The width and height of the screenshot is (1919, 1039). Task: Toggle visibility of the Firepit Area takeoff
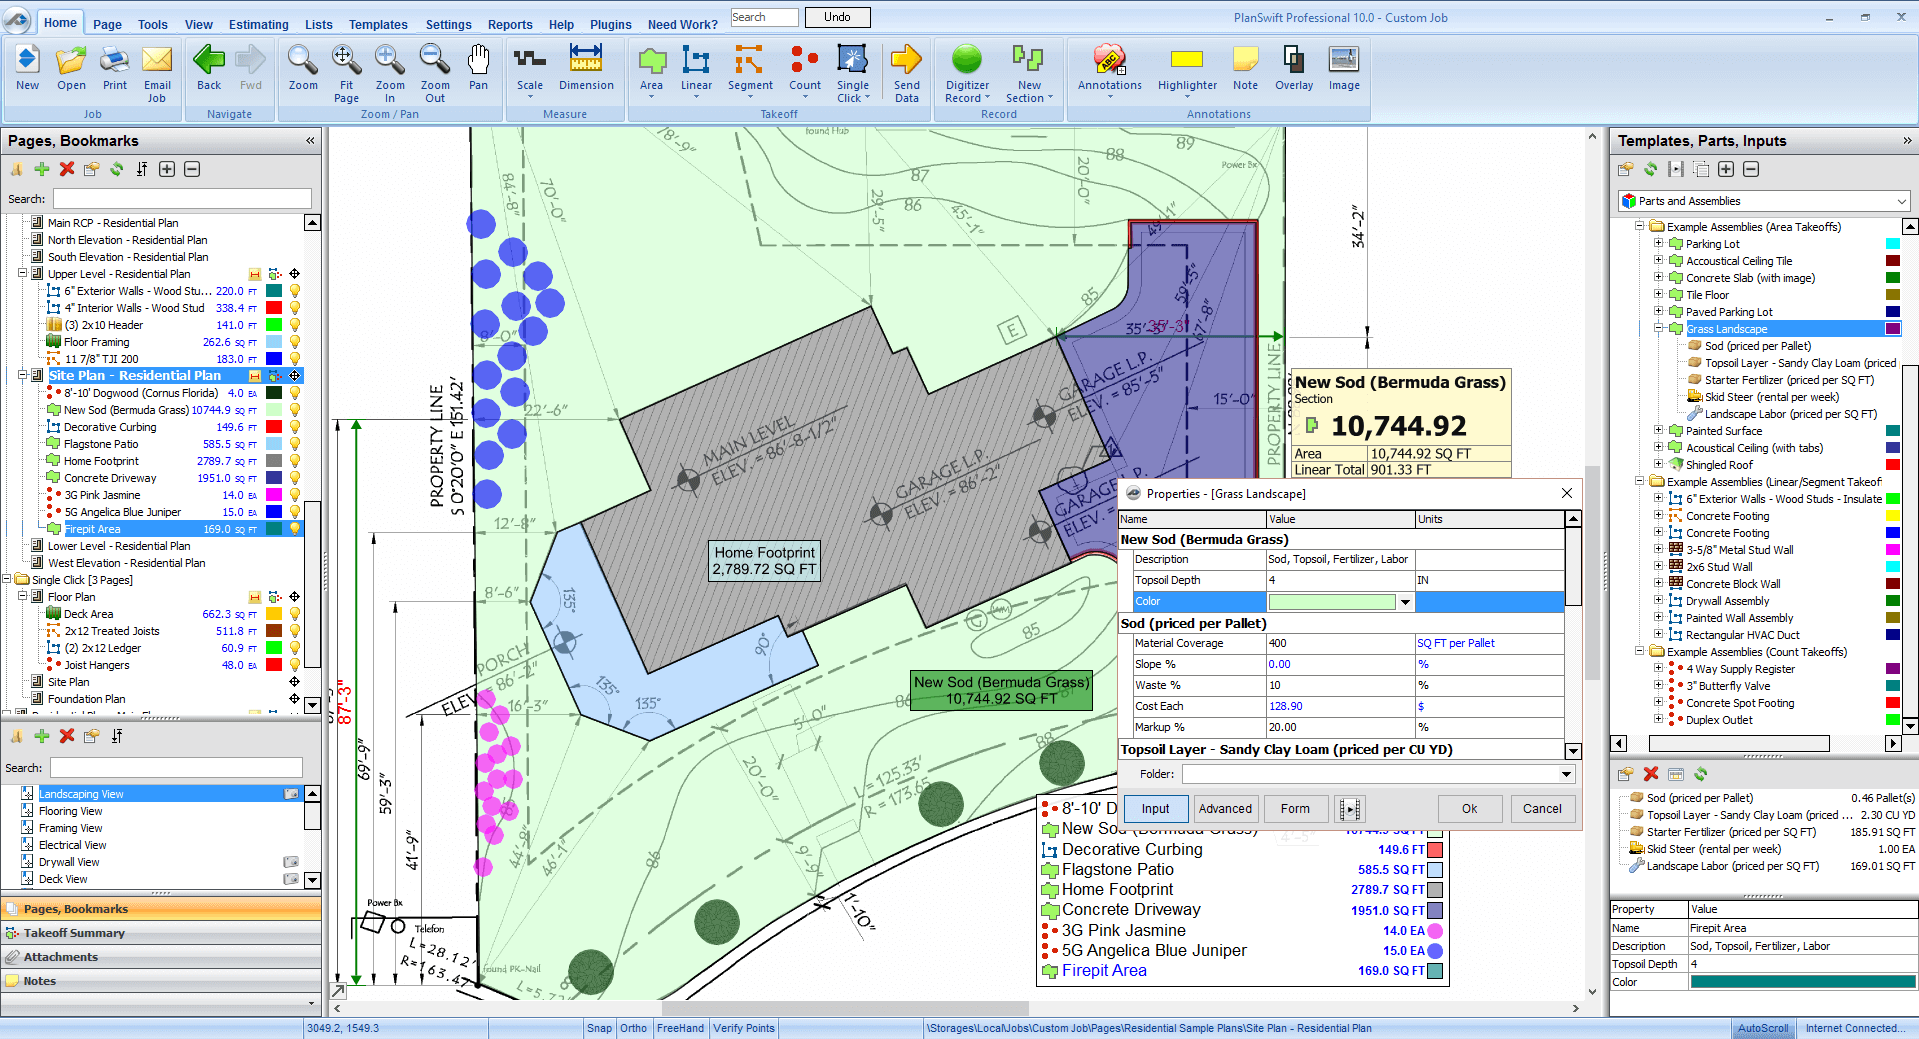click(293, 528)
